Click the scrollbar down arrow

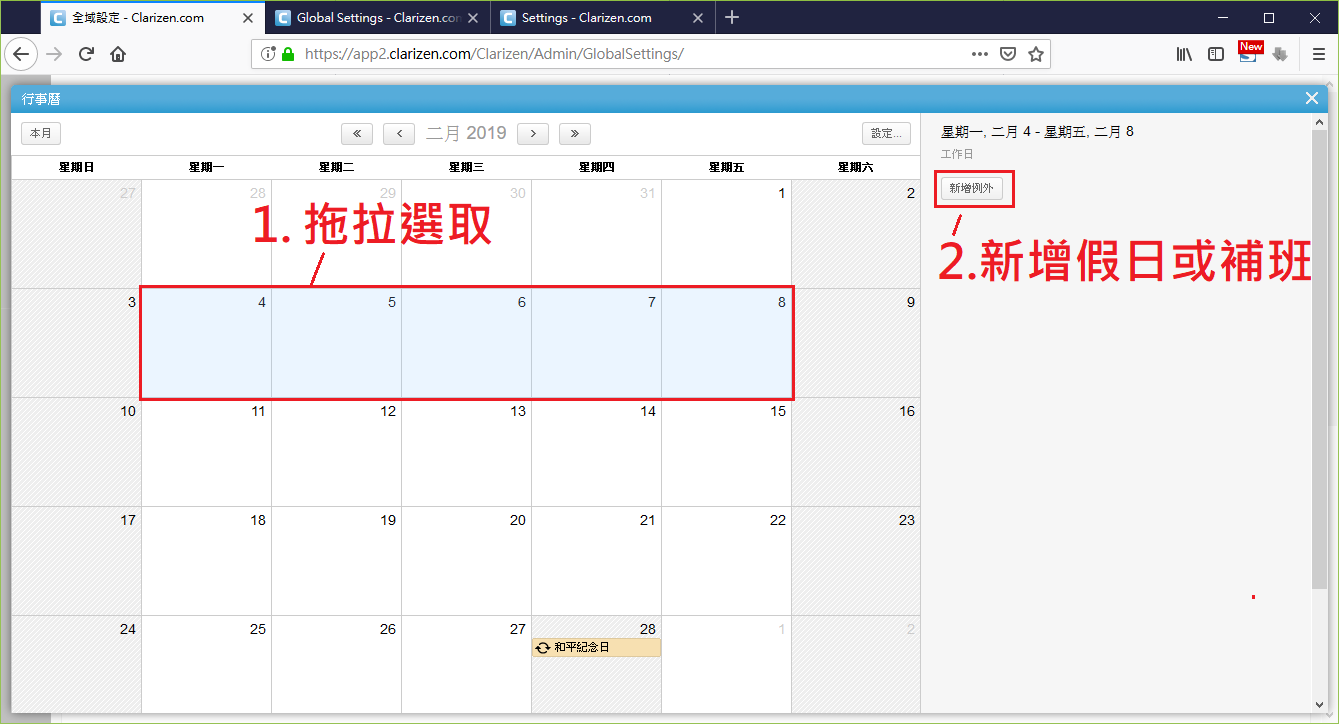[1319, 704]
